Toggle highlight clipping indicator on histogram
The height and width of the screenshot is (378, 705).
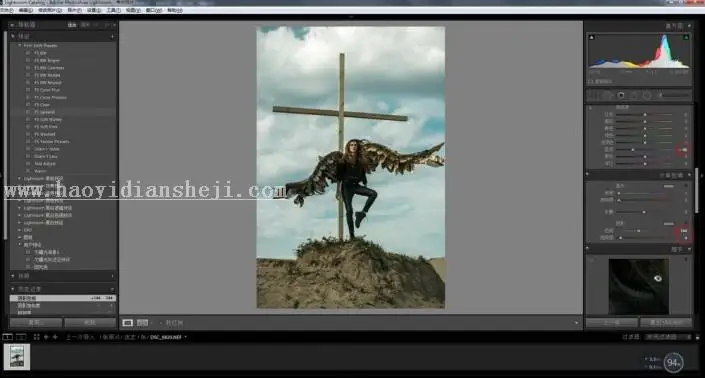coord(687,38)
